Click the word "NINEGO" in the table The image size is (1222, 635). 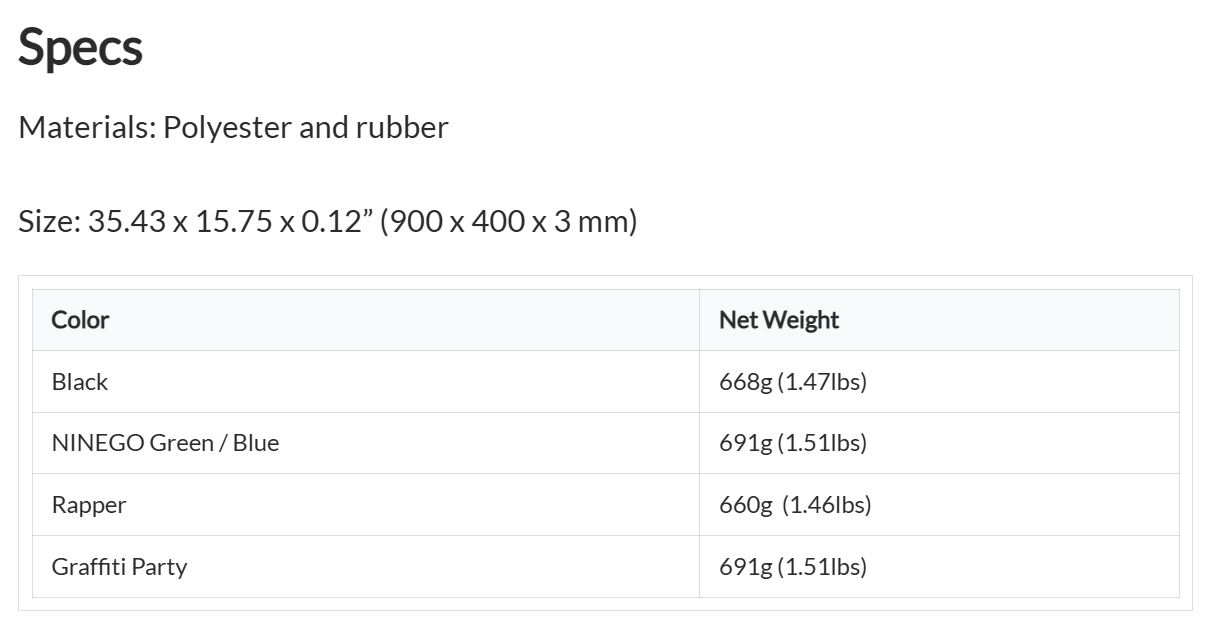coord(97,443)
